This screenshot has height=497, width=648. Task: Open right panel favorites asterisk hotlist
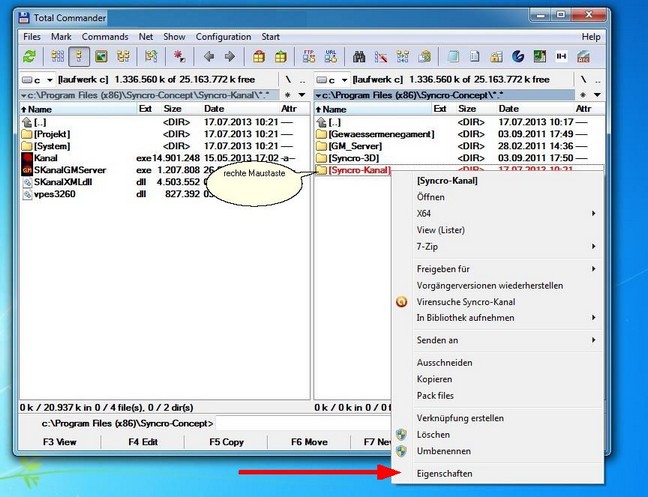coord(583,95)
